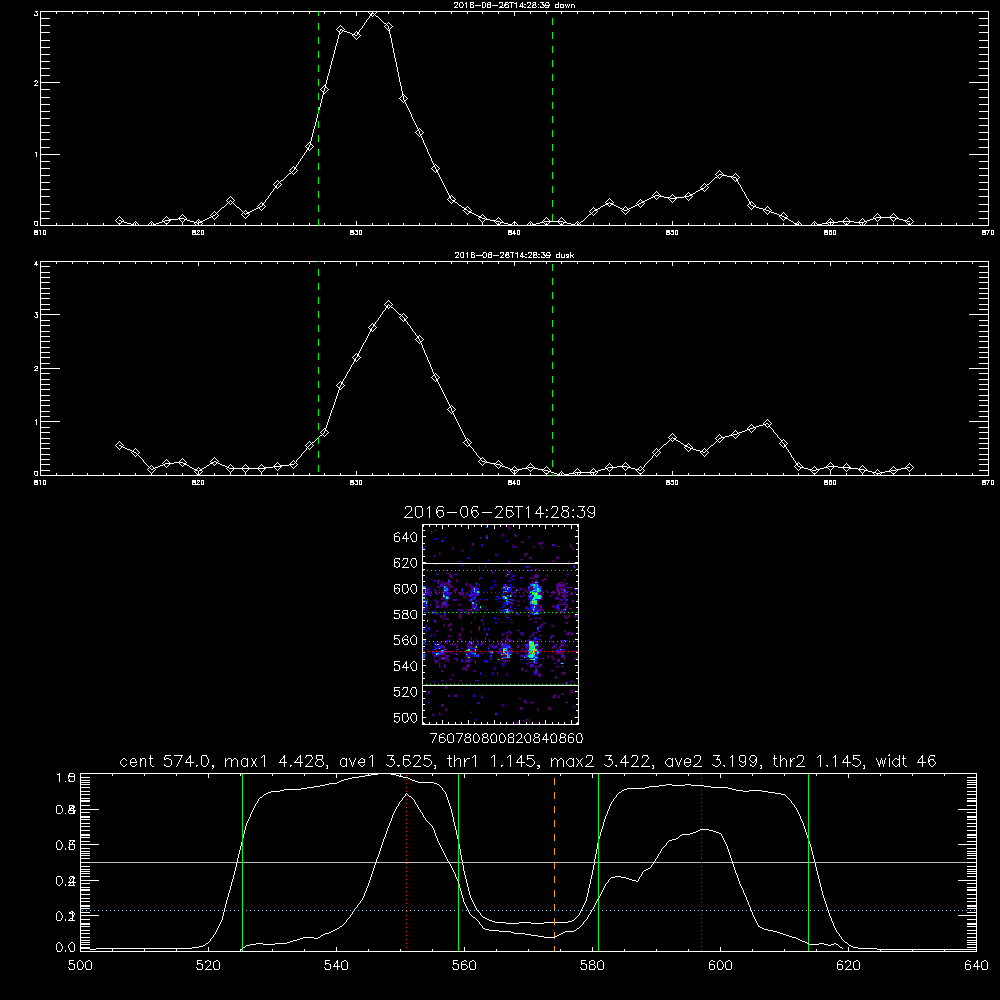This screenshot has height=1000, width=1000.
Task: Click the spectral image y-axis label 560
Action: tap(406, 640)
